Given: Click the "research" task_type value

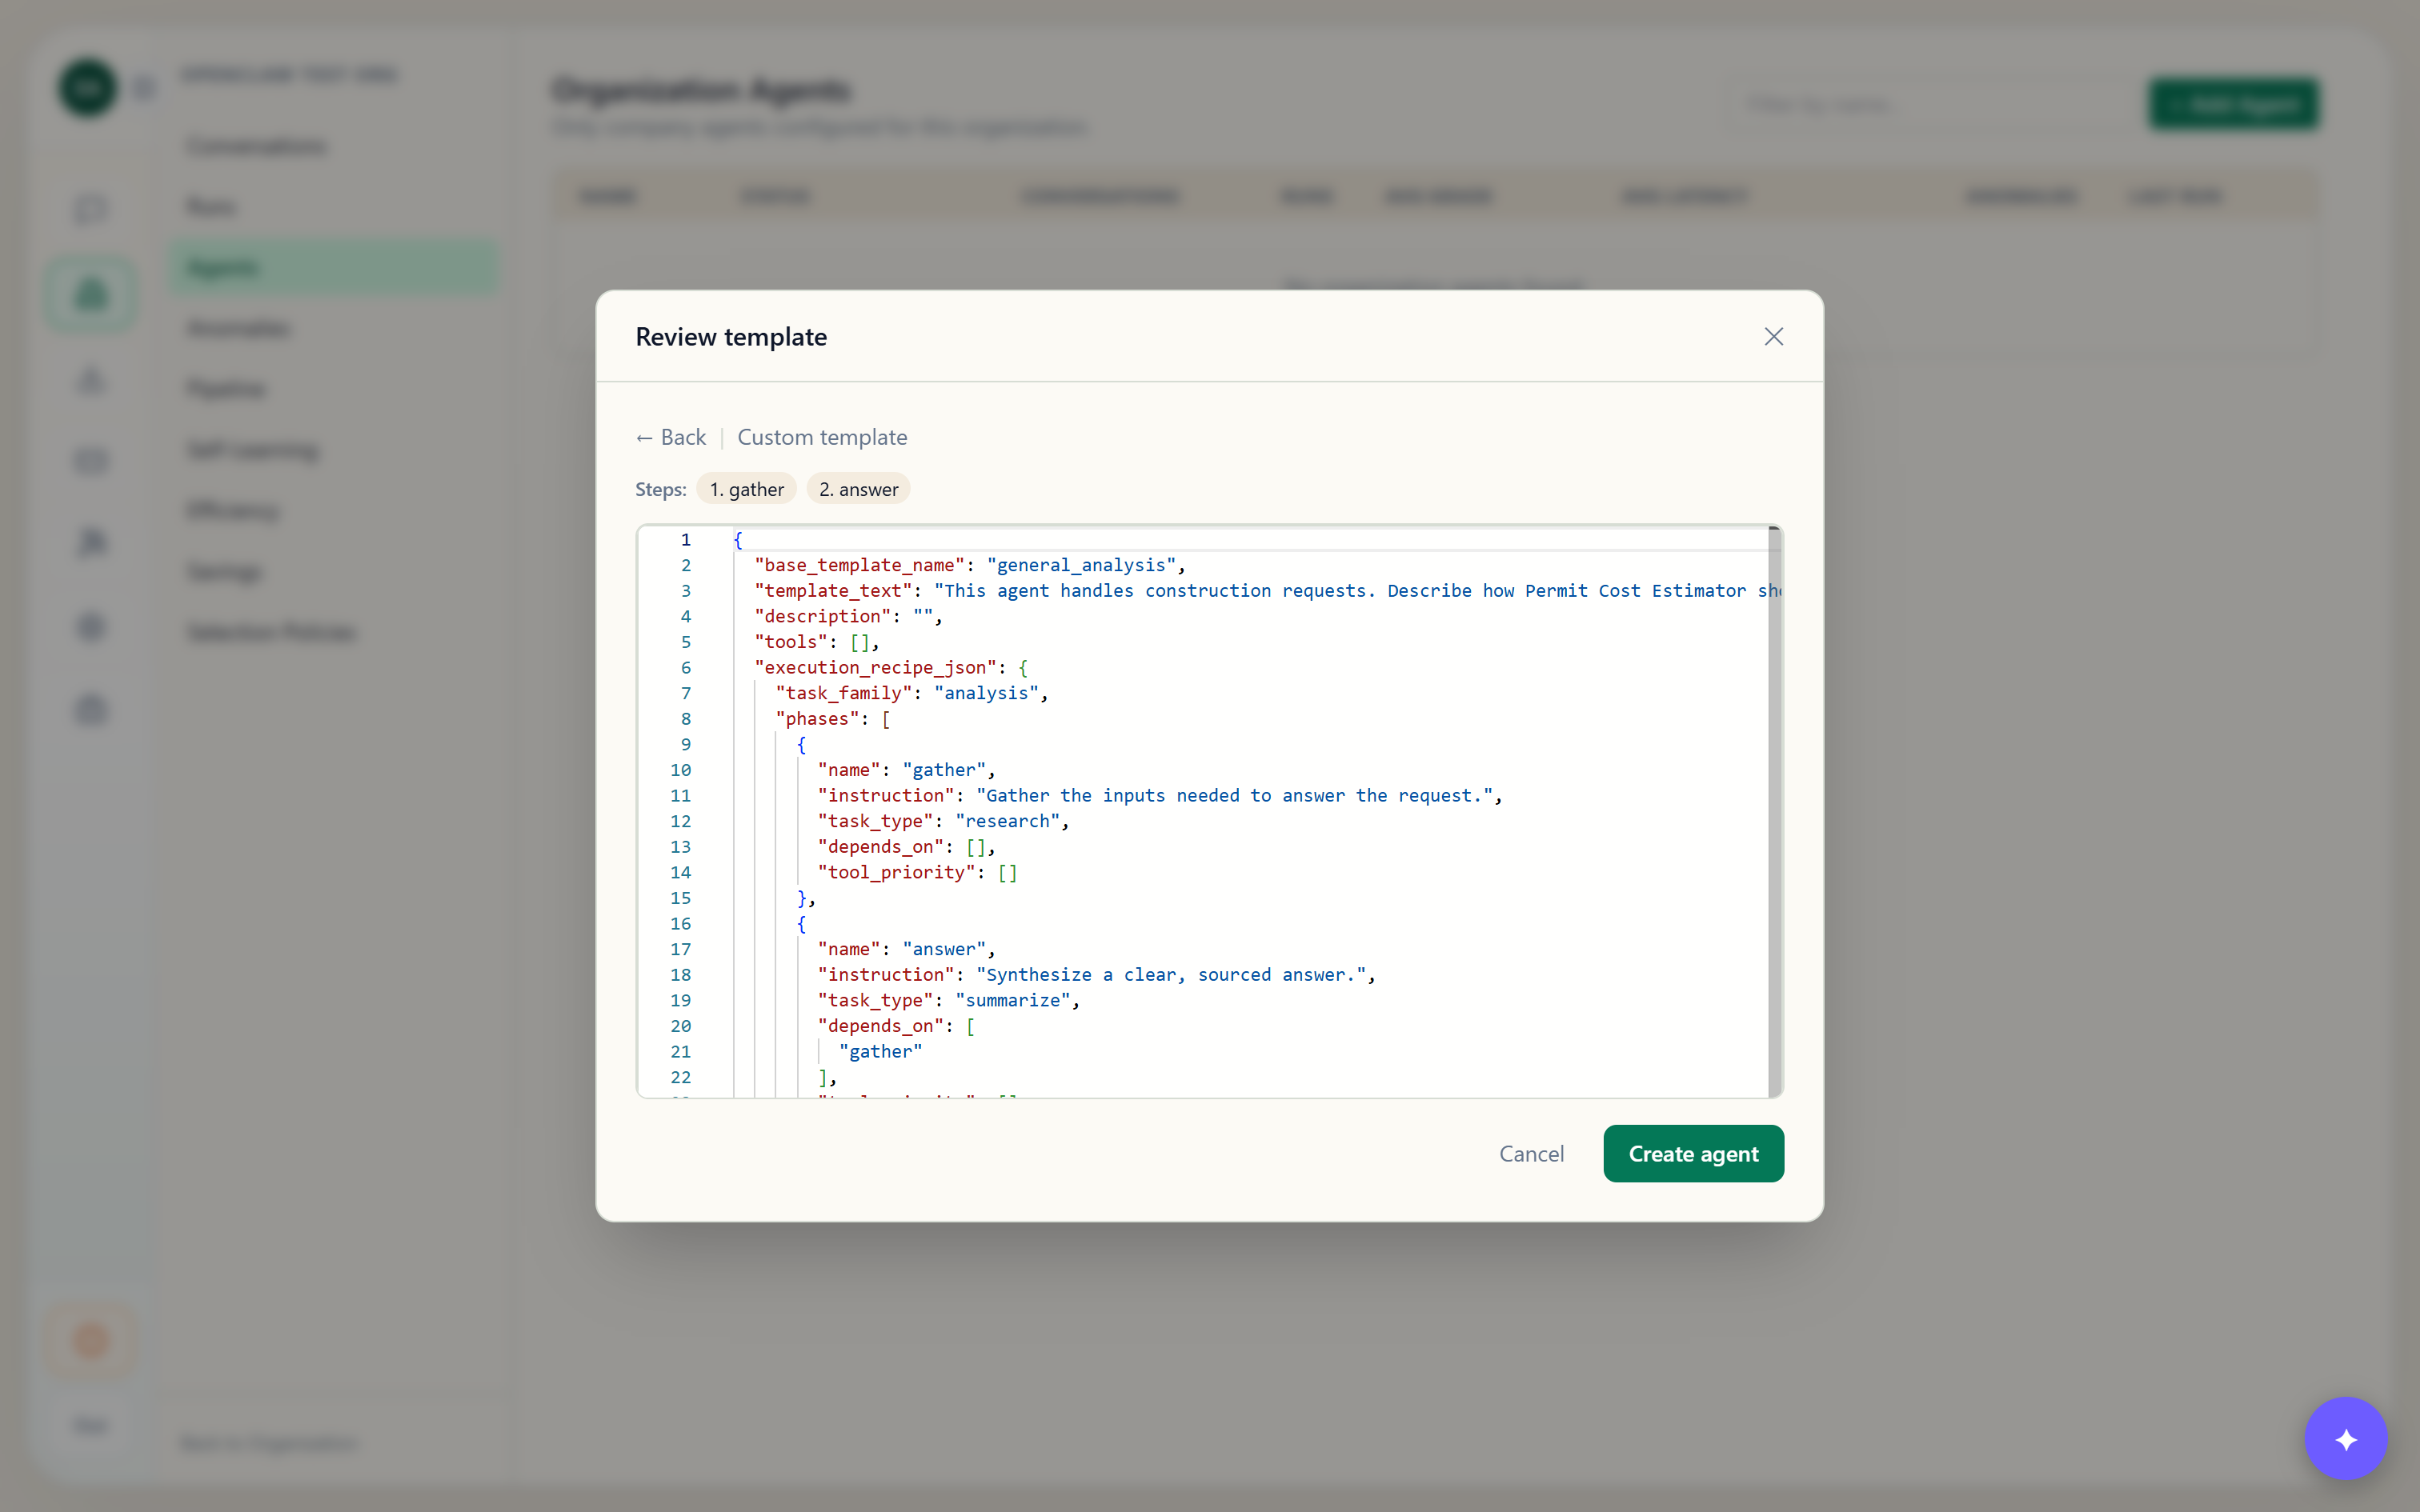Looking at the screenshot, I should coord(1007,821).
